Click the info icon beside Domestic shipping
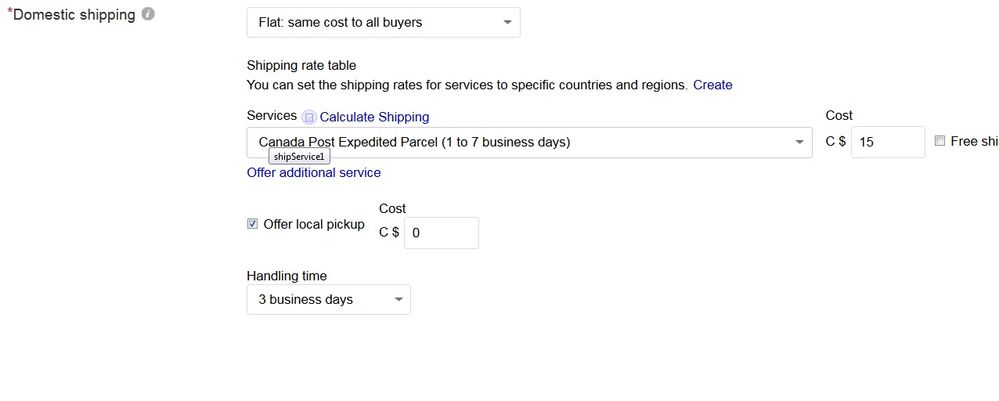Screen dimensions: 999x401 coord(148,15)
